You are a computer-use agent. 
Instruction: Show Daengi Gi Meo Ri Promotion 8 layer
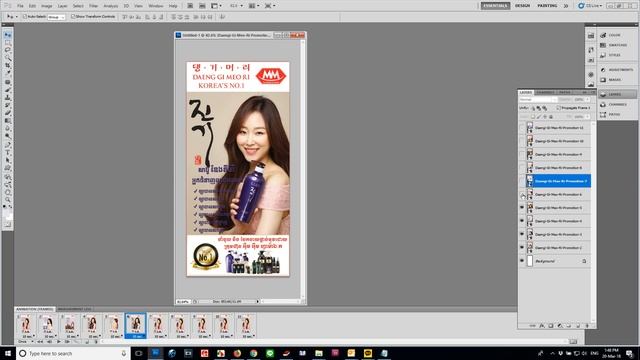(x=522, y=168)
